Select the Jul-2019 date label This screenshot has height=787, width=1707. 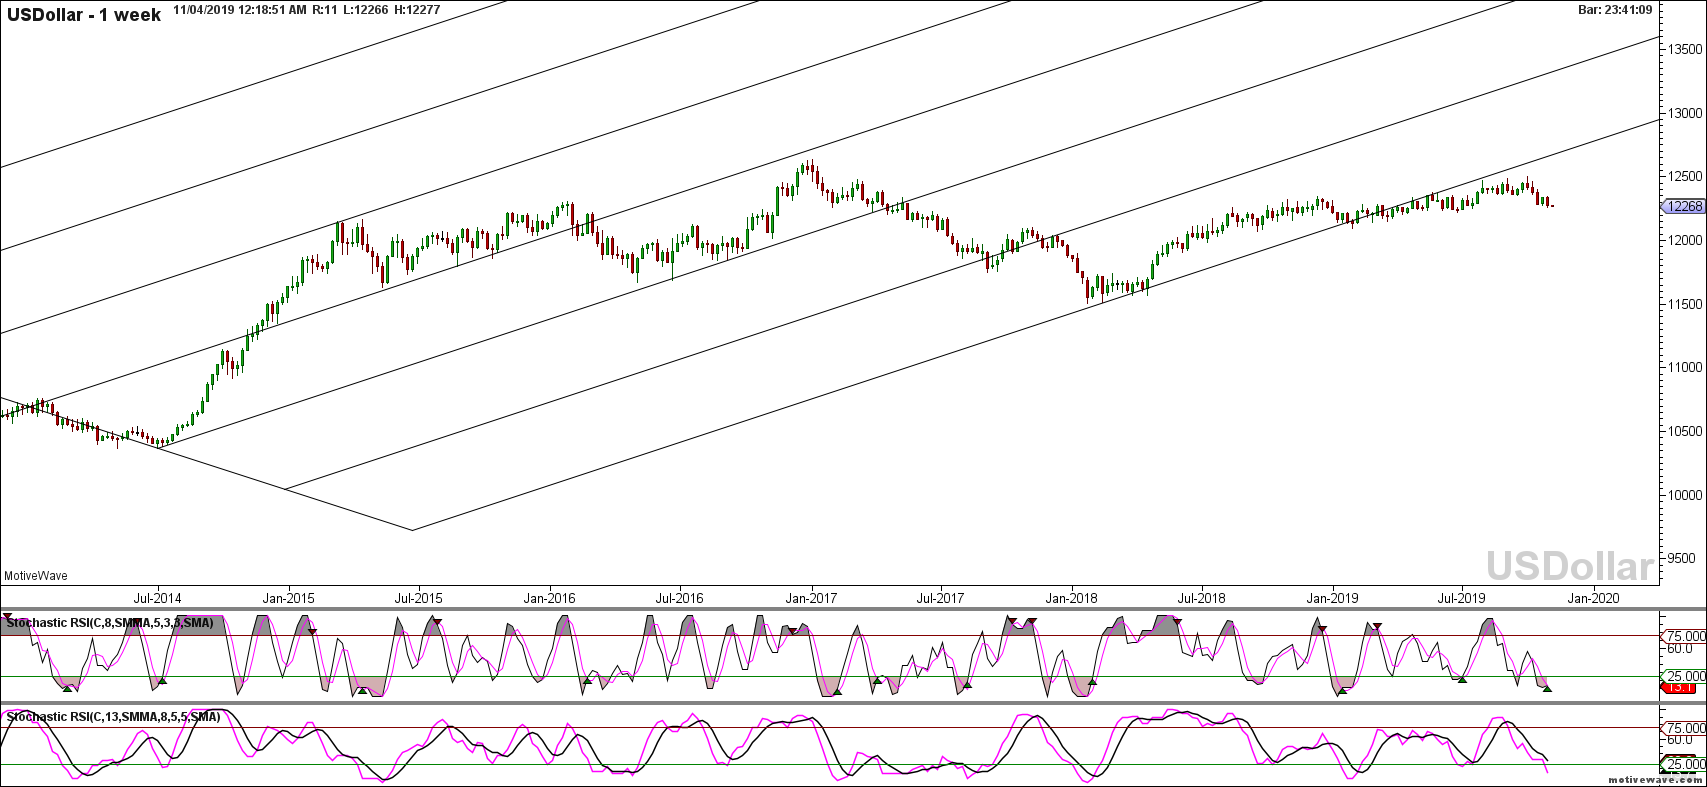tap(1462, 598)
